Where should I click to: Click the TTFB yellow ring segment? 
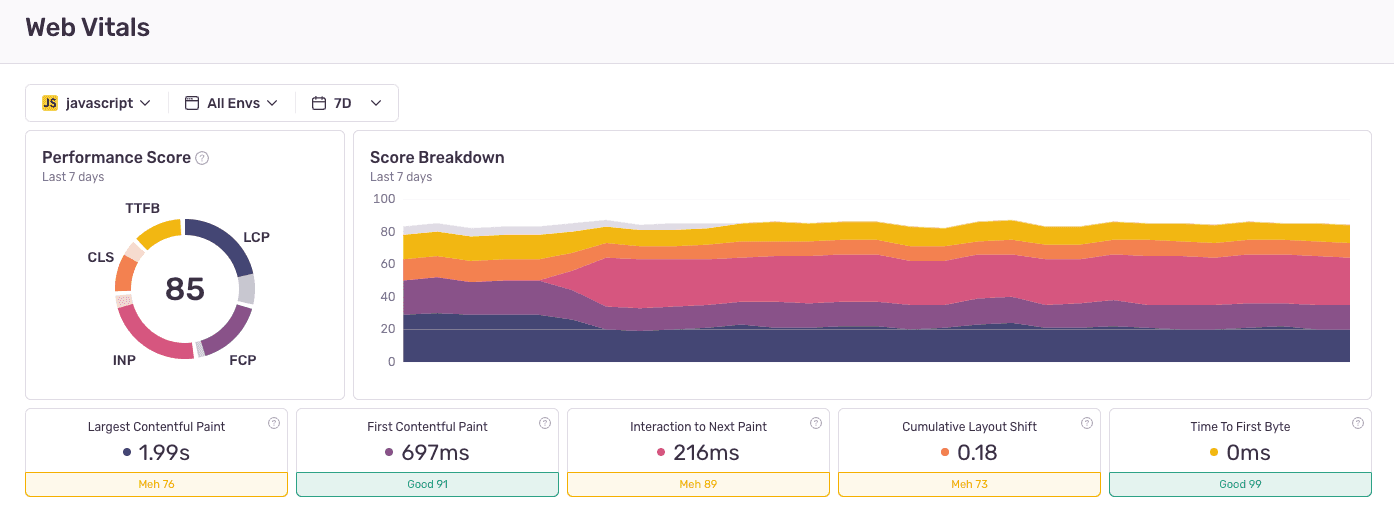click(160, 232)
